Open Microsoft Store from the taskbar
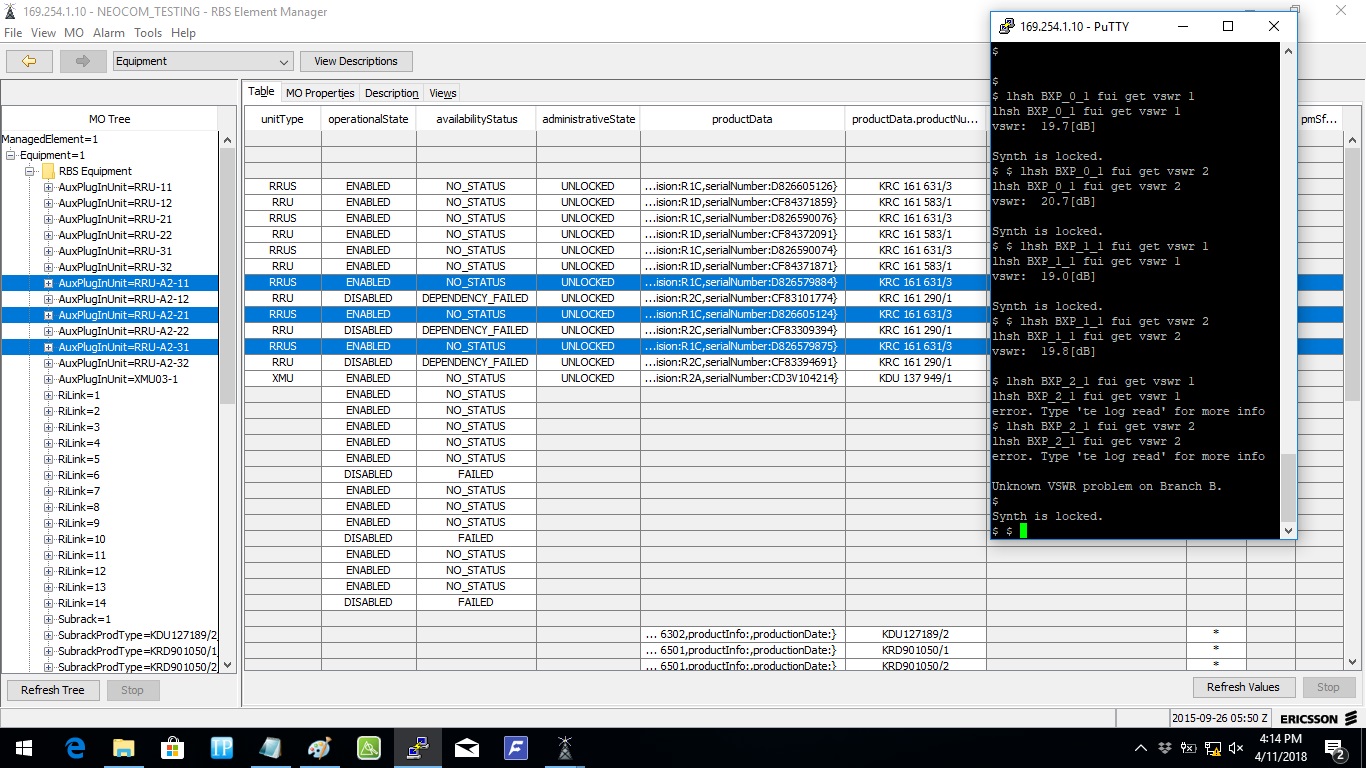This screenshot has width=1366, height=768. [x=173, y=747]
